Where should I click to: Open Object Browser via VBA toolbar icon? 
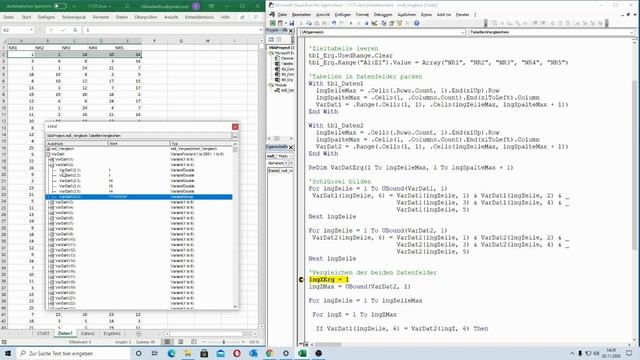(x=399, y=23)
